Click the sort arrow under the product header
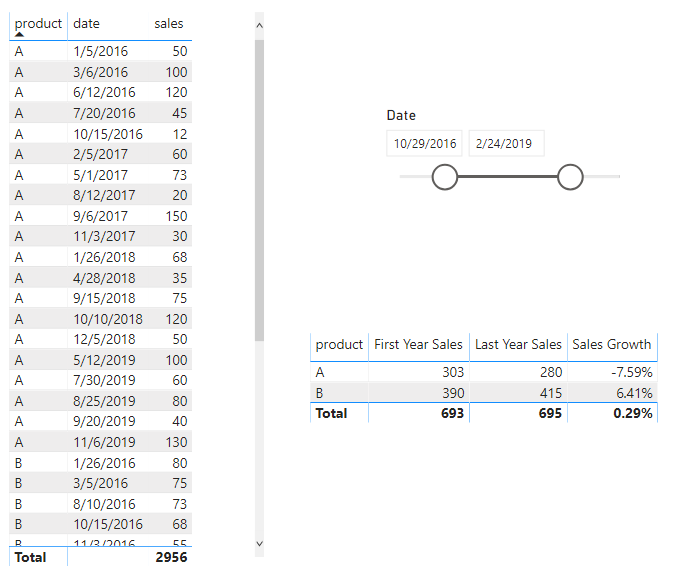 [x=19, y=34]
